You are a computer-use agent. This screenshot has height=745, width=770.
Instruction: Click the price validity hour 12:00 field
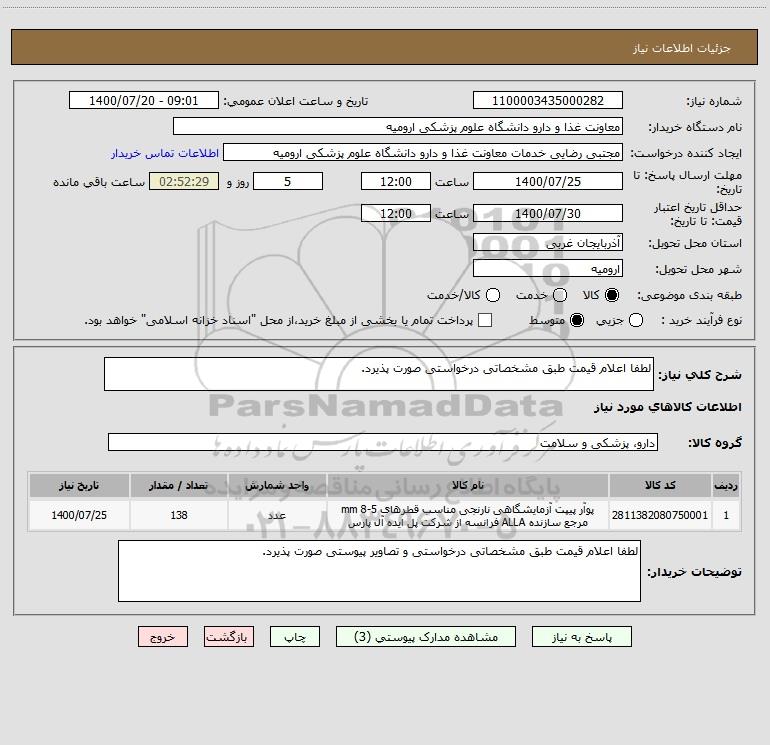(x=396, y=213)
